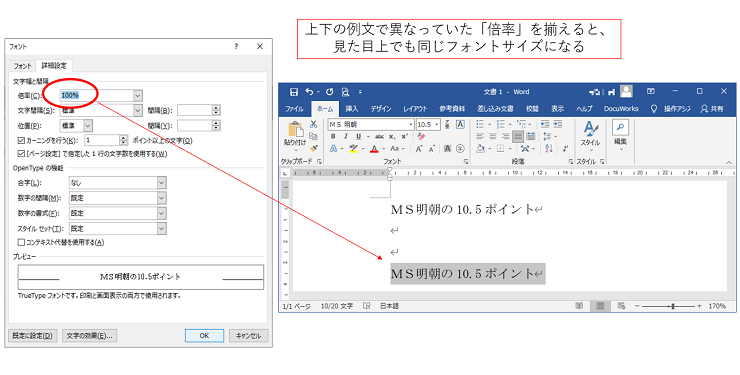Viewport: 740px width, 375px height.
Task: Sort text with A-Z sort icon
Action: coord(549,149)
